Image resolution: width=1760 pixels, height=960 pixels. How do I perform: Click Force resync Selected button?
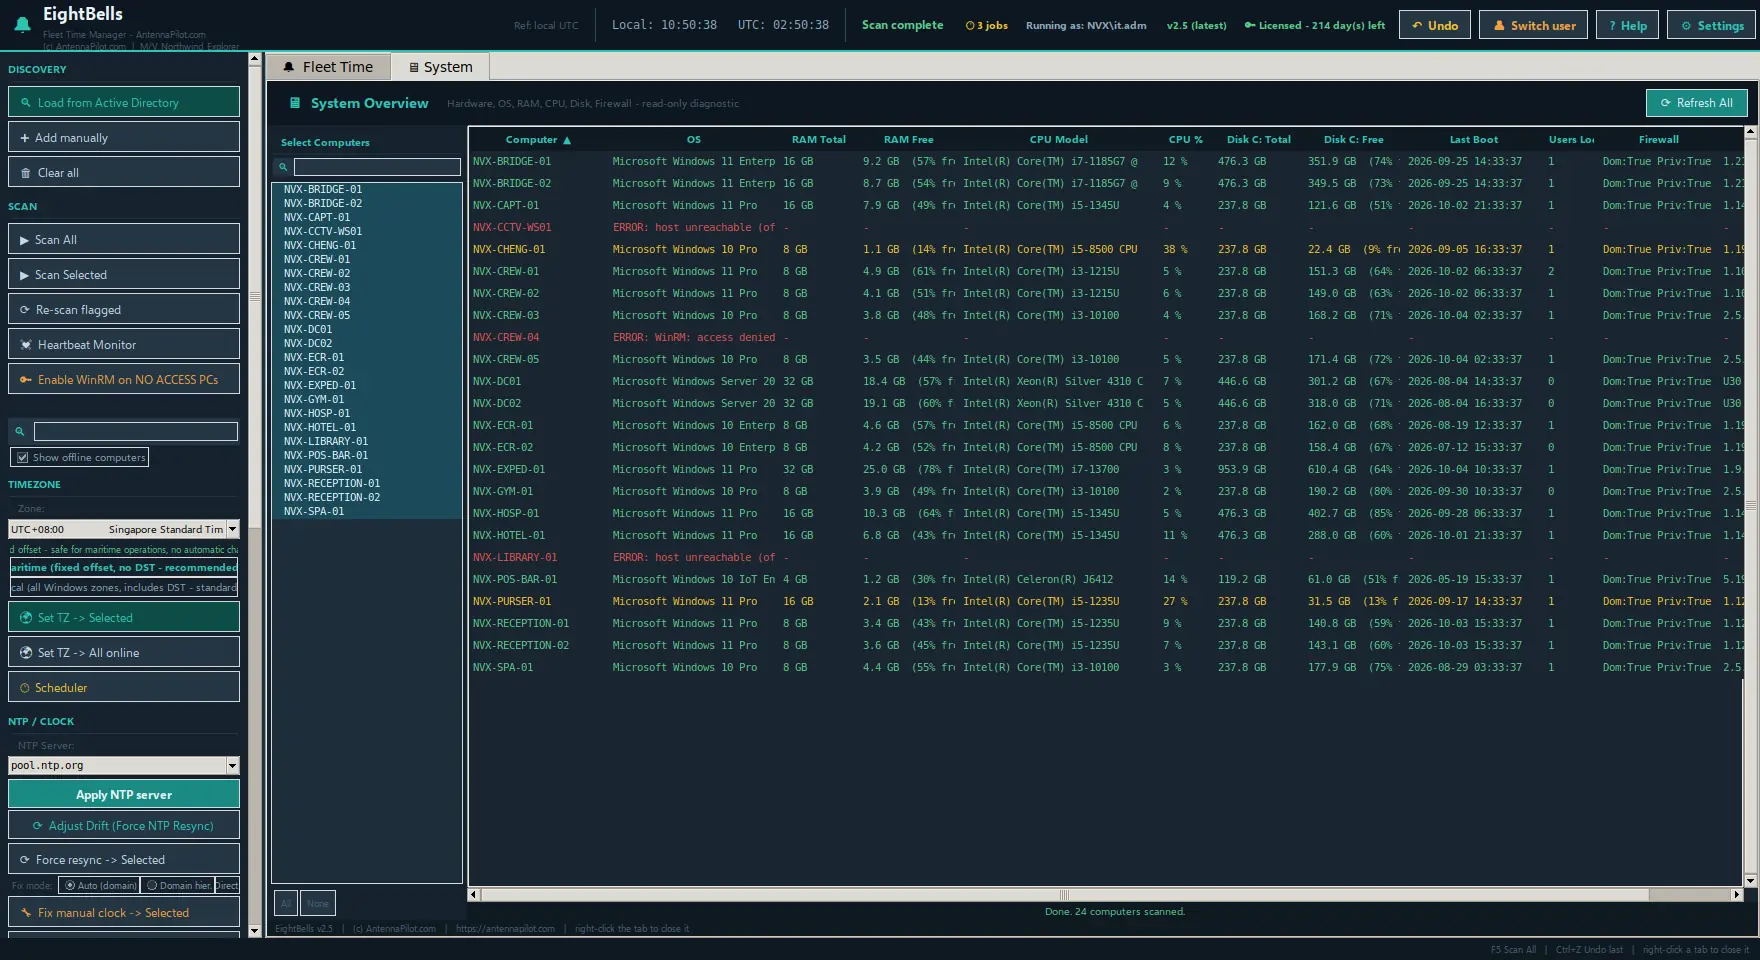[124, 859]
